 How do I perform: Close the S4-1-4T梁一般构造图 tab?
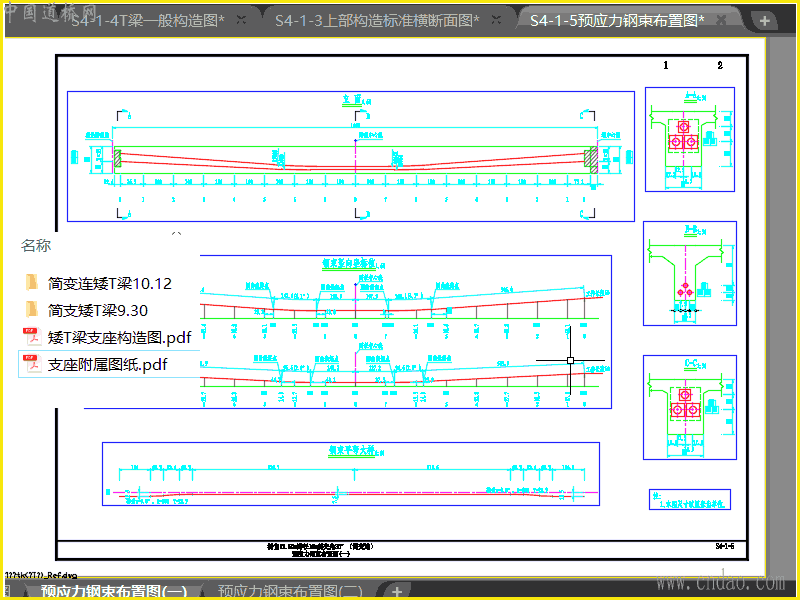point(241,20)
